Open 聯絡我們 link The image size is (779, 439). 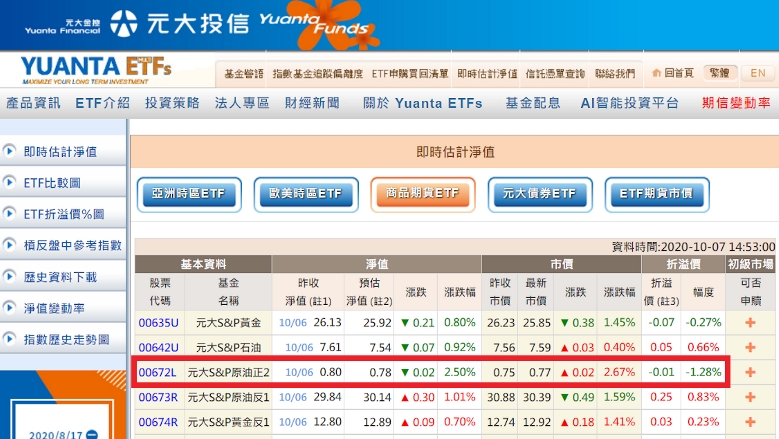coord(615,73)
